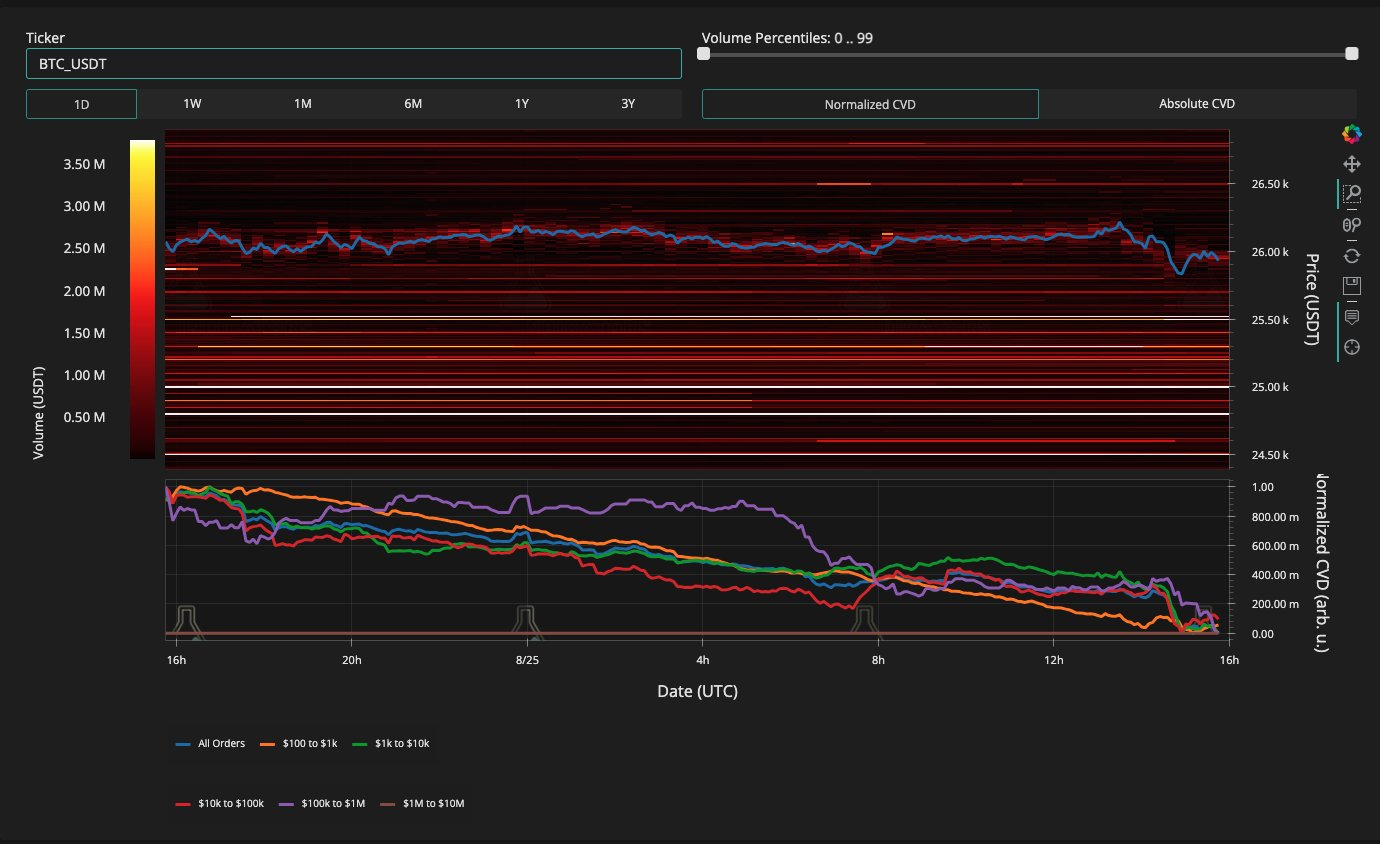Click the Bokeh logo icon
This screenshot has height=844, width=1380.
pos(1352,133)
